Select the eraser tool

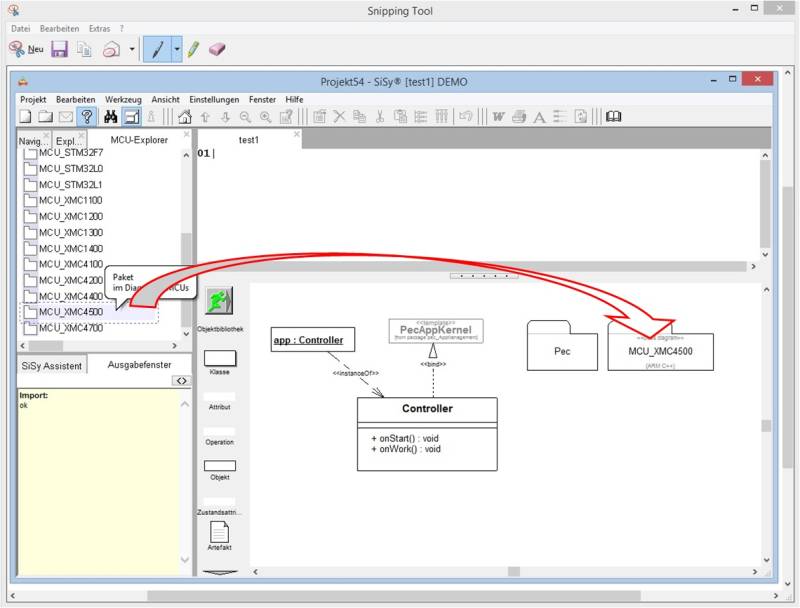tap(217, 49)
